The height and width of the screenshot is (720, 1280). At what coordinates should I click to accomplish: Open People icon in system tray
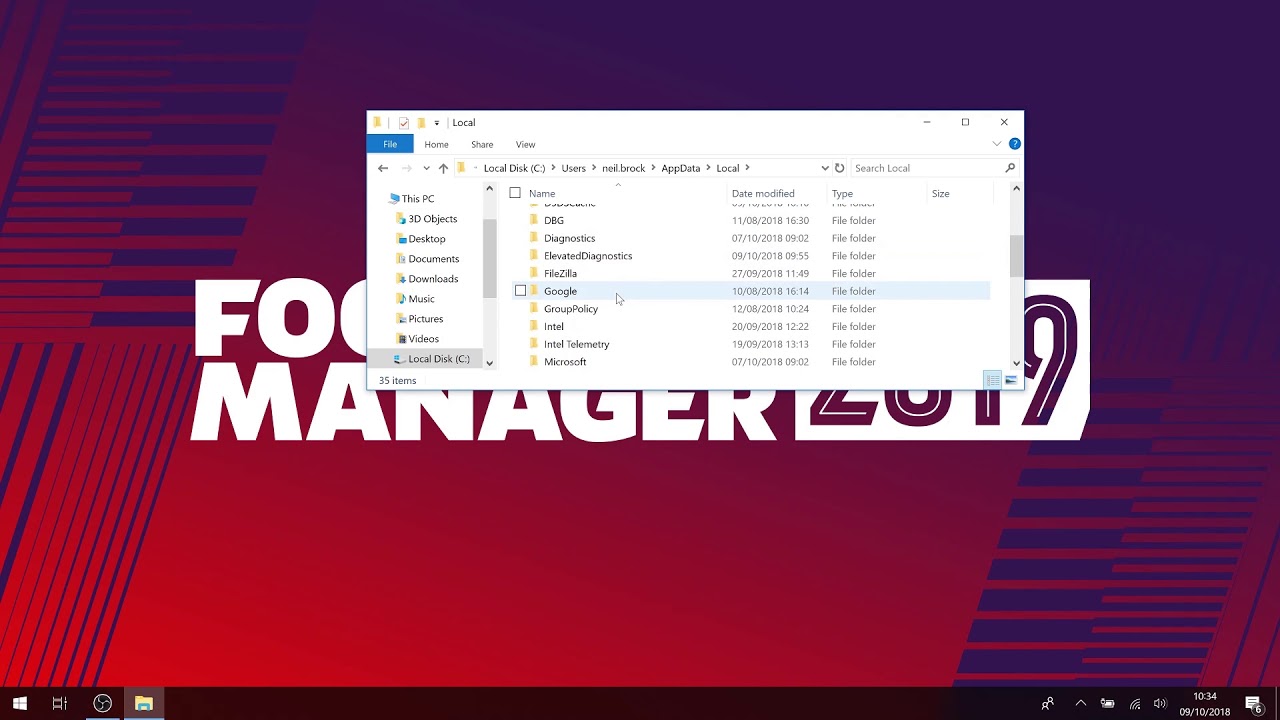1047,704
